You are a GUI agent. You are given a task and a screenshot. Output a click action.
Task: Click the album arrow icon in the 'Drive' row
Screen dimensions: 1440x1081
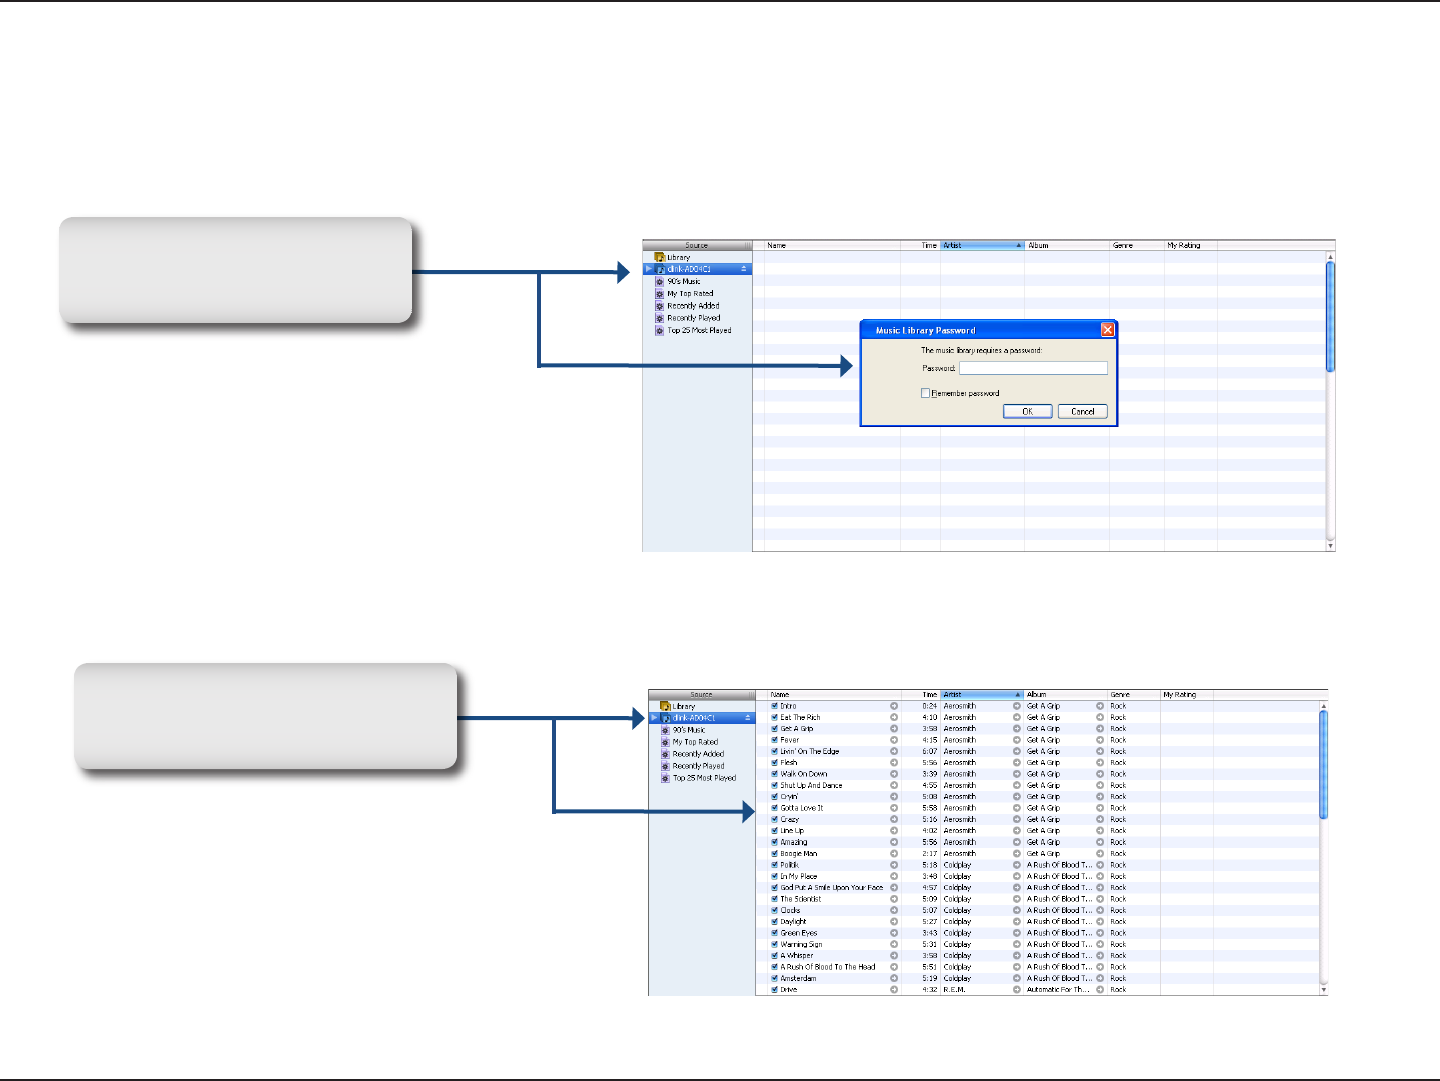[1100, 990]
